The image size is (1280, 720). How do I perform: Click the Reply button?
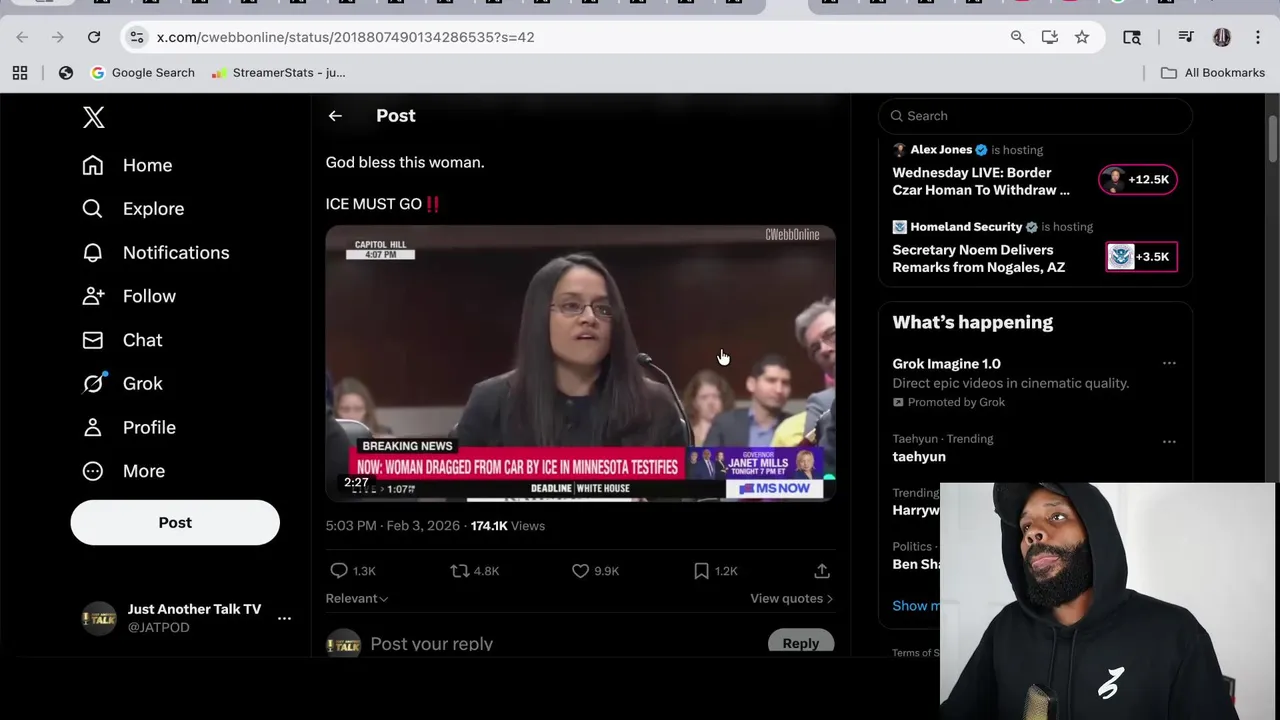(x=800, y=644)
